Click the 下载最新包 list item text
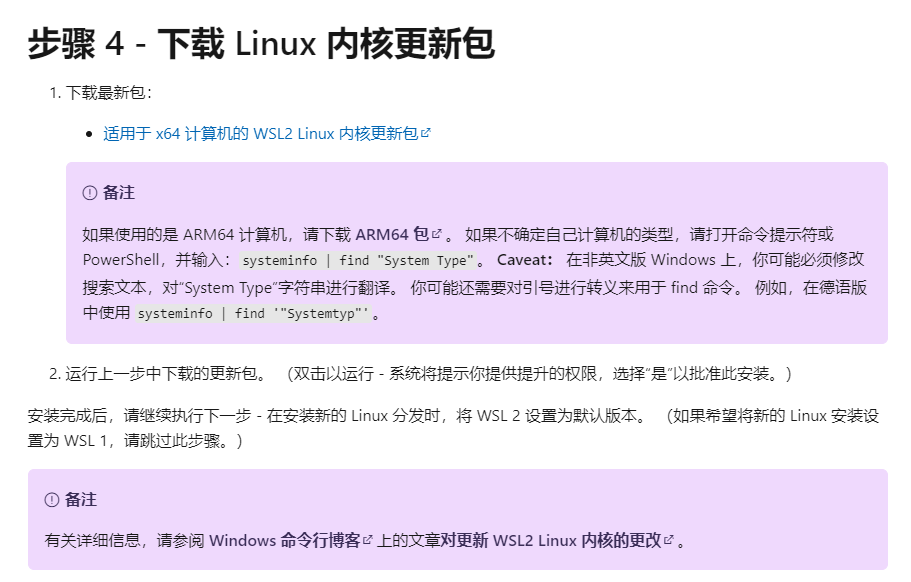911x582 pixels. (x=109, y=93)
